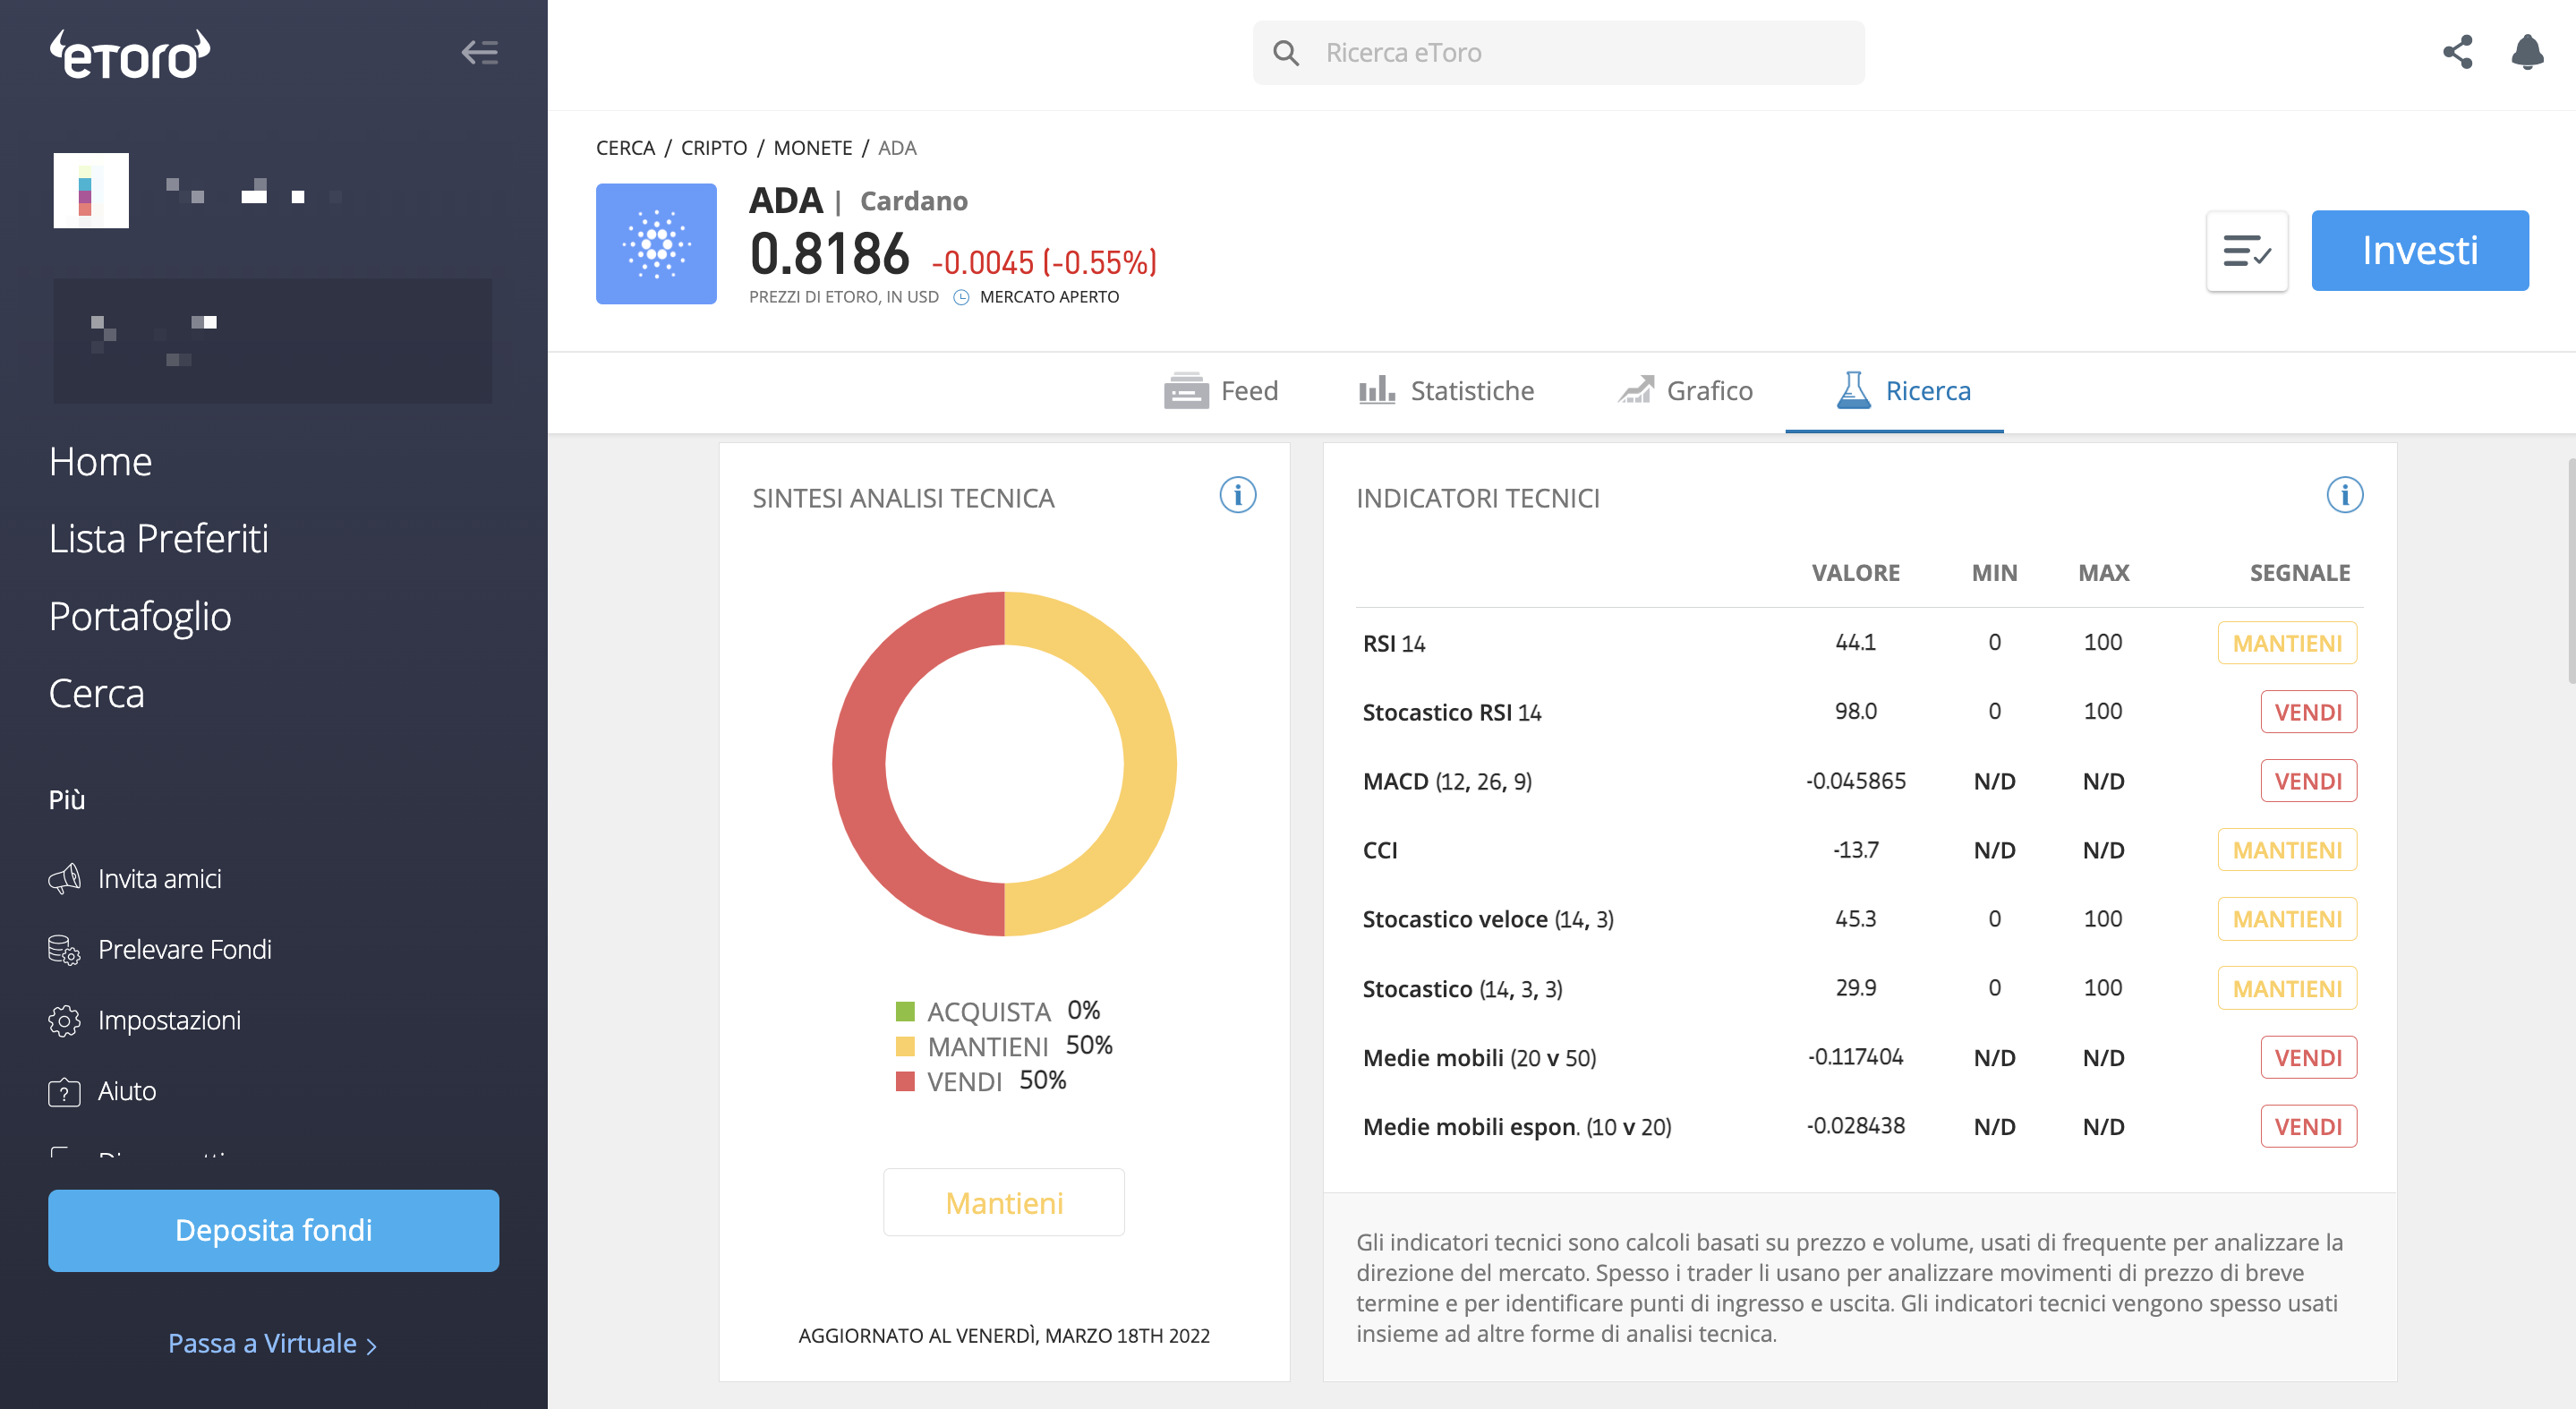Open Cerca in the sidebar

click(x=97, y=694)
